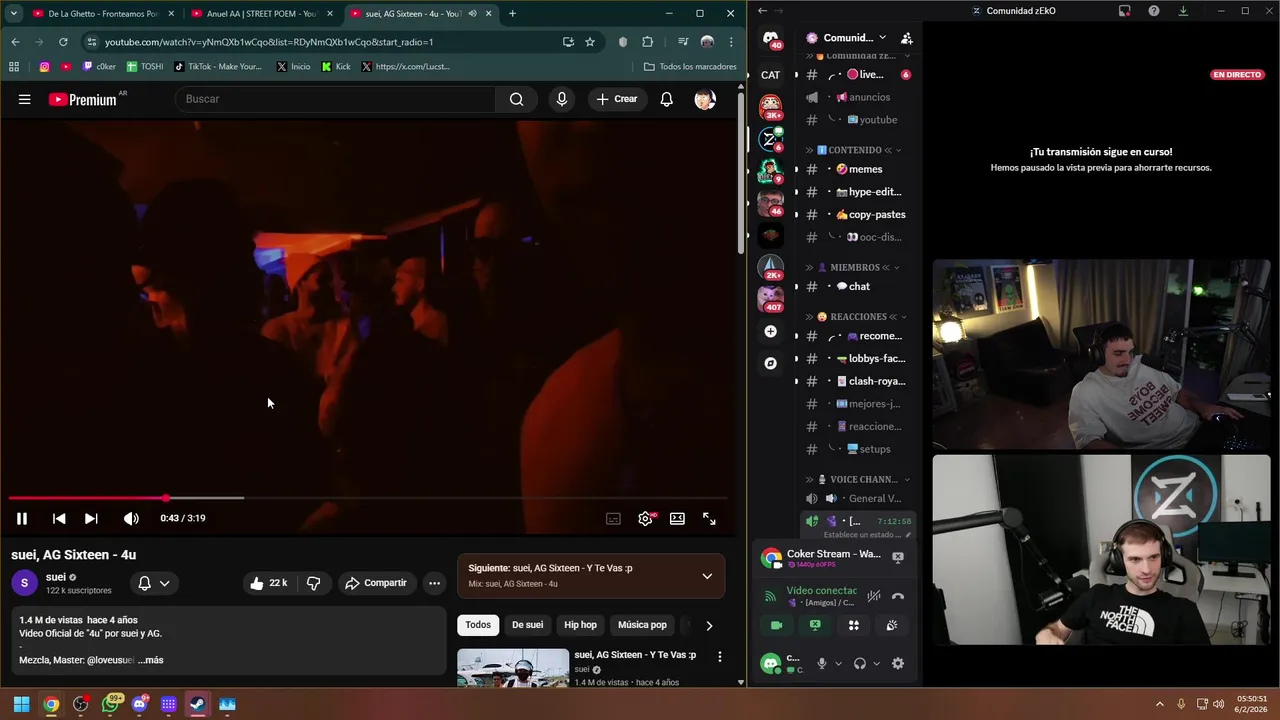Switch player to theater mode

click(677, 518)
